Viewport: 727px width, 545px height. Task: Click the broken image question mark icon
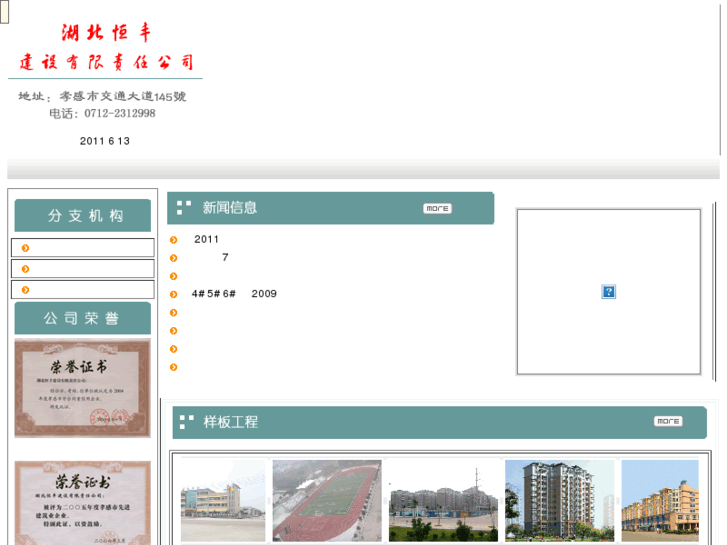pyautogui.click(x=608, y=292)
